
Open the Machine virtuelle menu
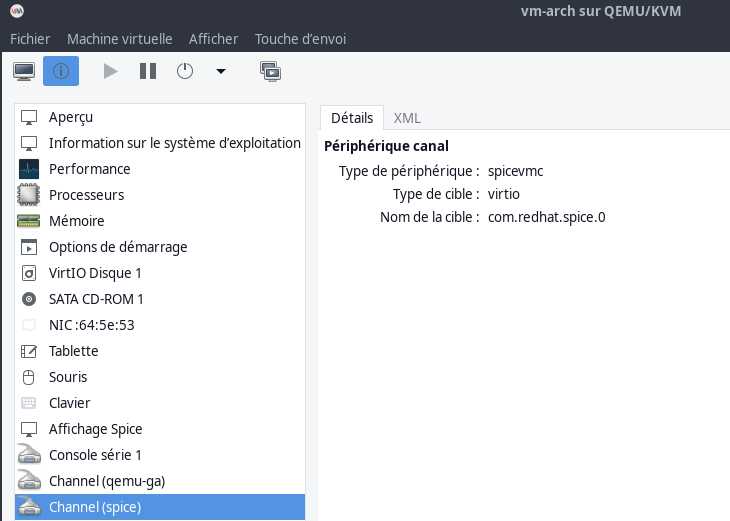(119, 39)
